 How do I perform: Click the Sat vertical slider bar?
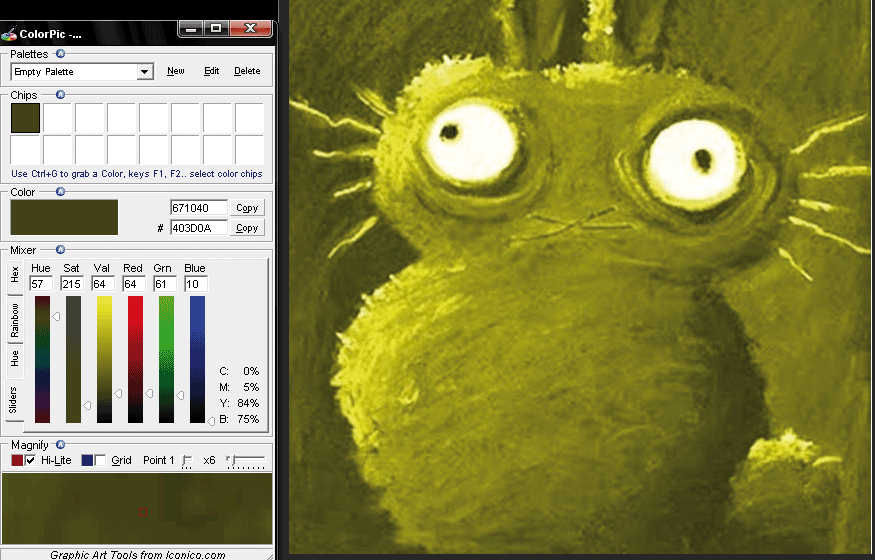(x=73, y=359)
